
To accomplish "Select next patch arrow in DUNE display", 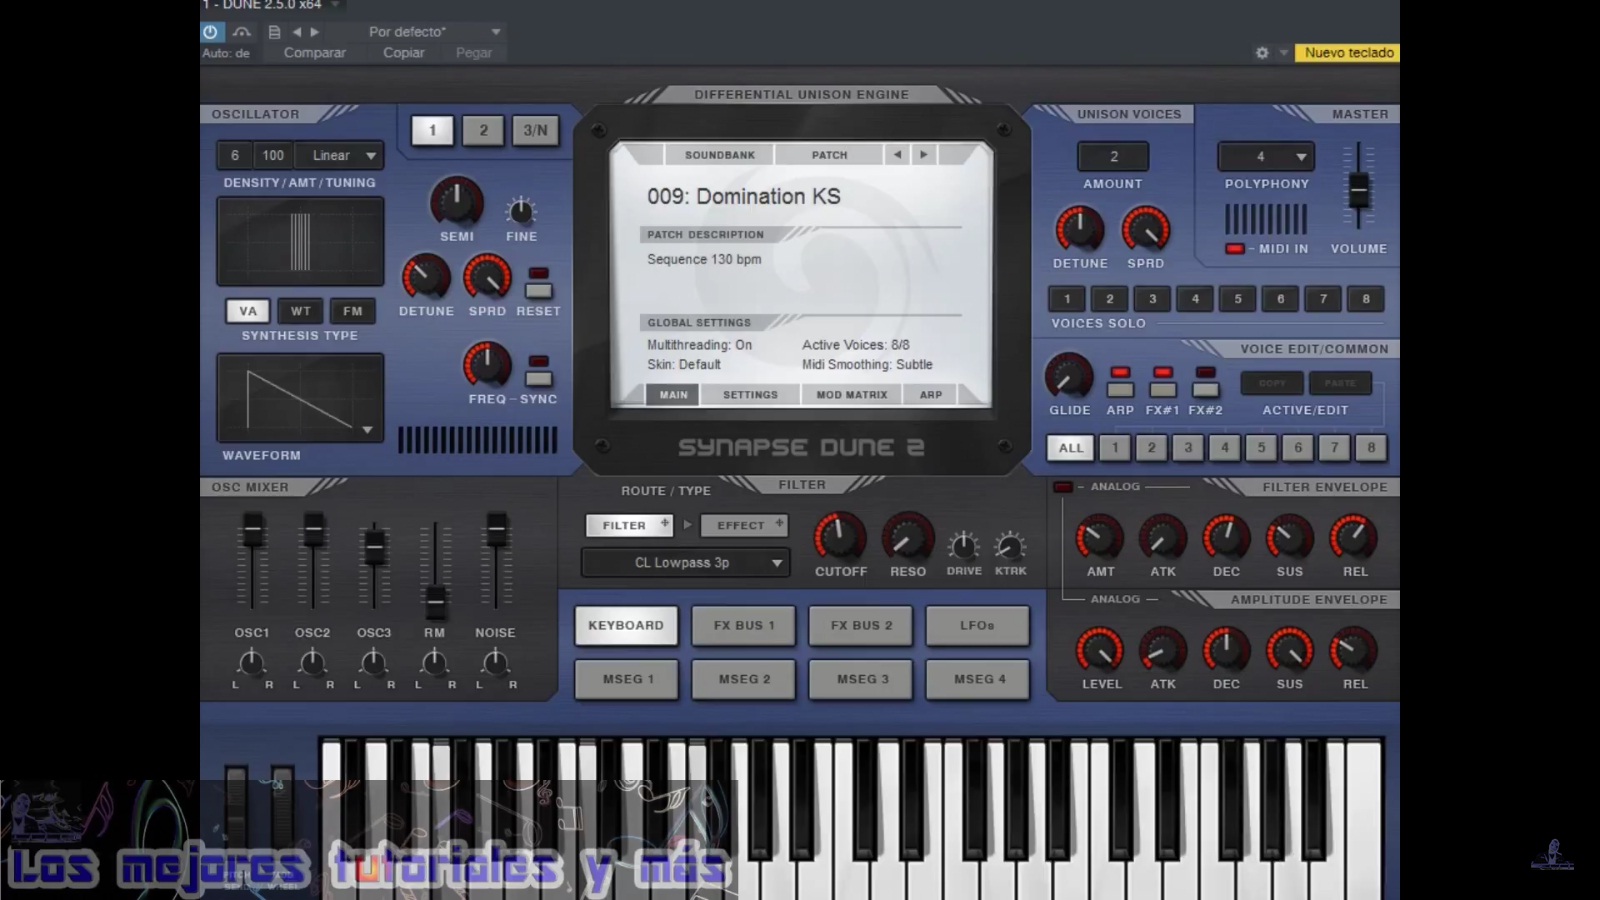I will [x=924, y=155].
